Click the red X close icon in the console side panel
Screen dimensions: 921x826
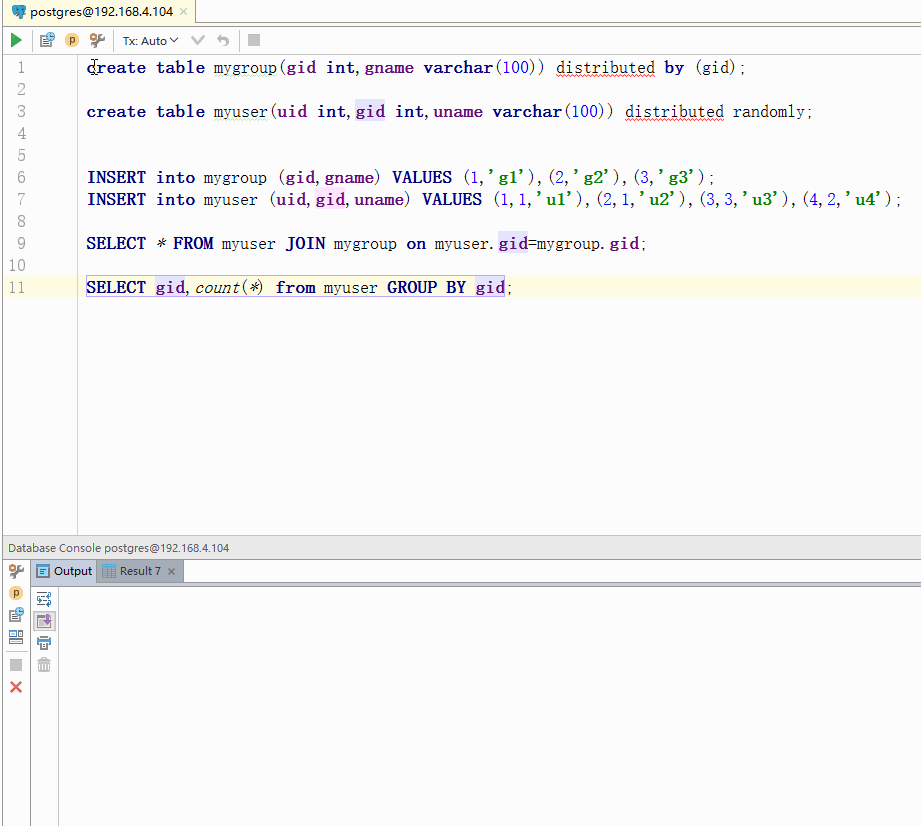16,687
